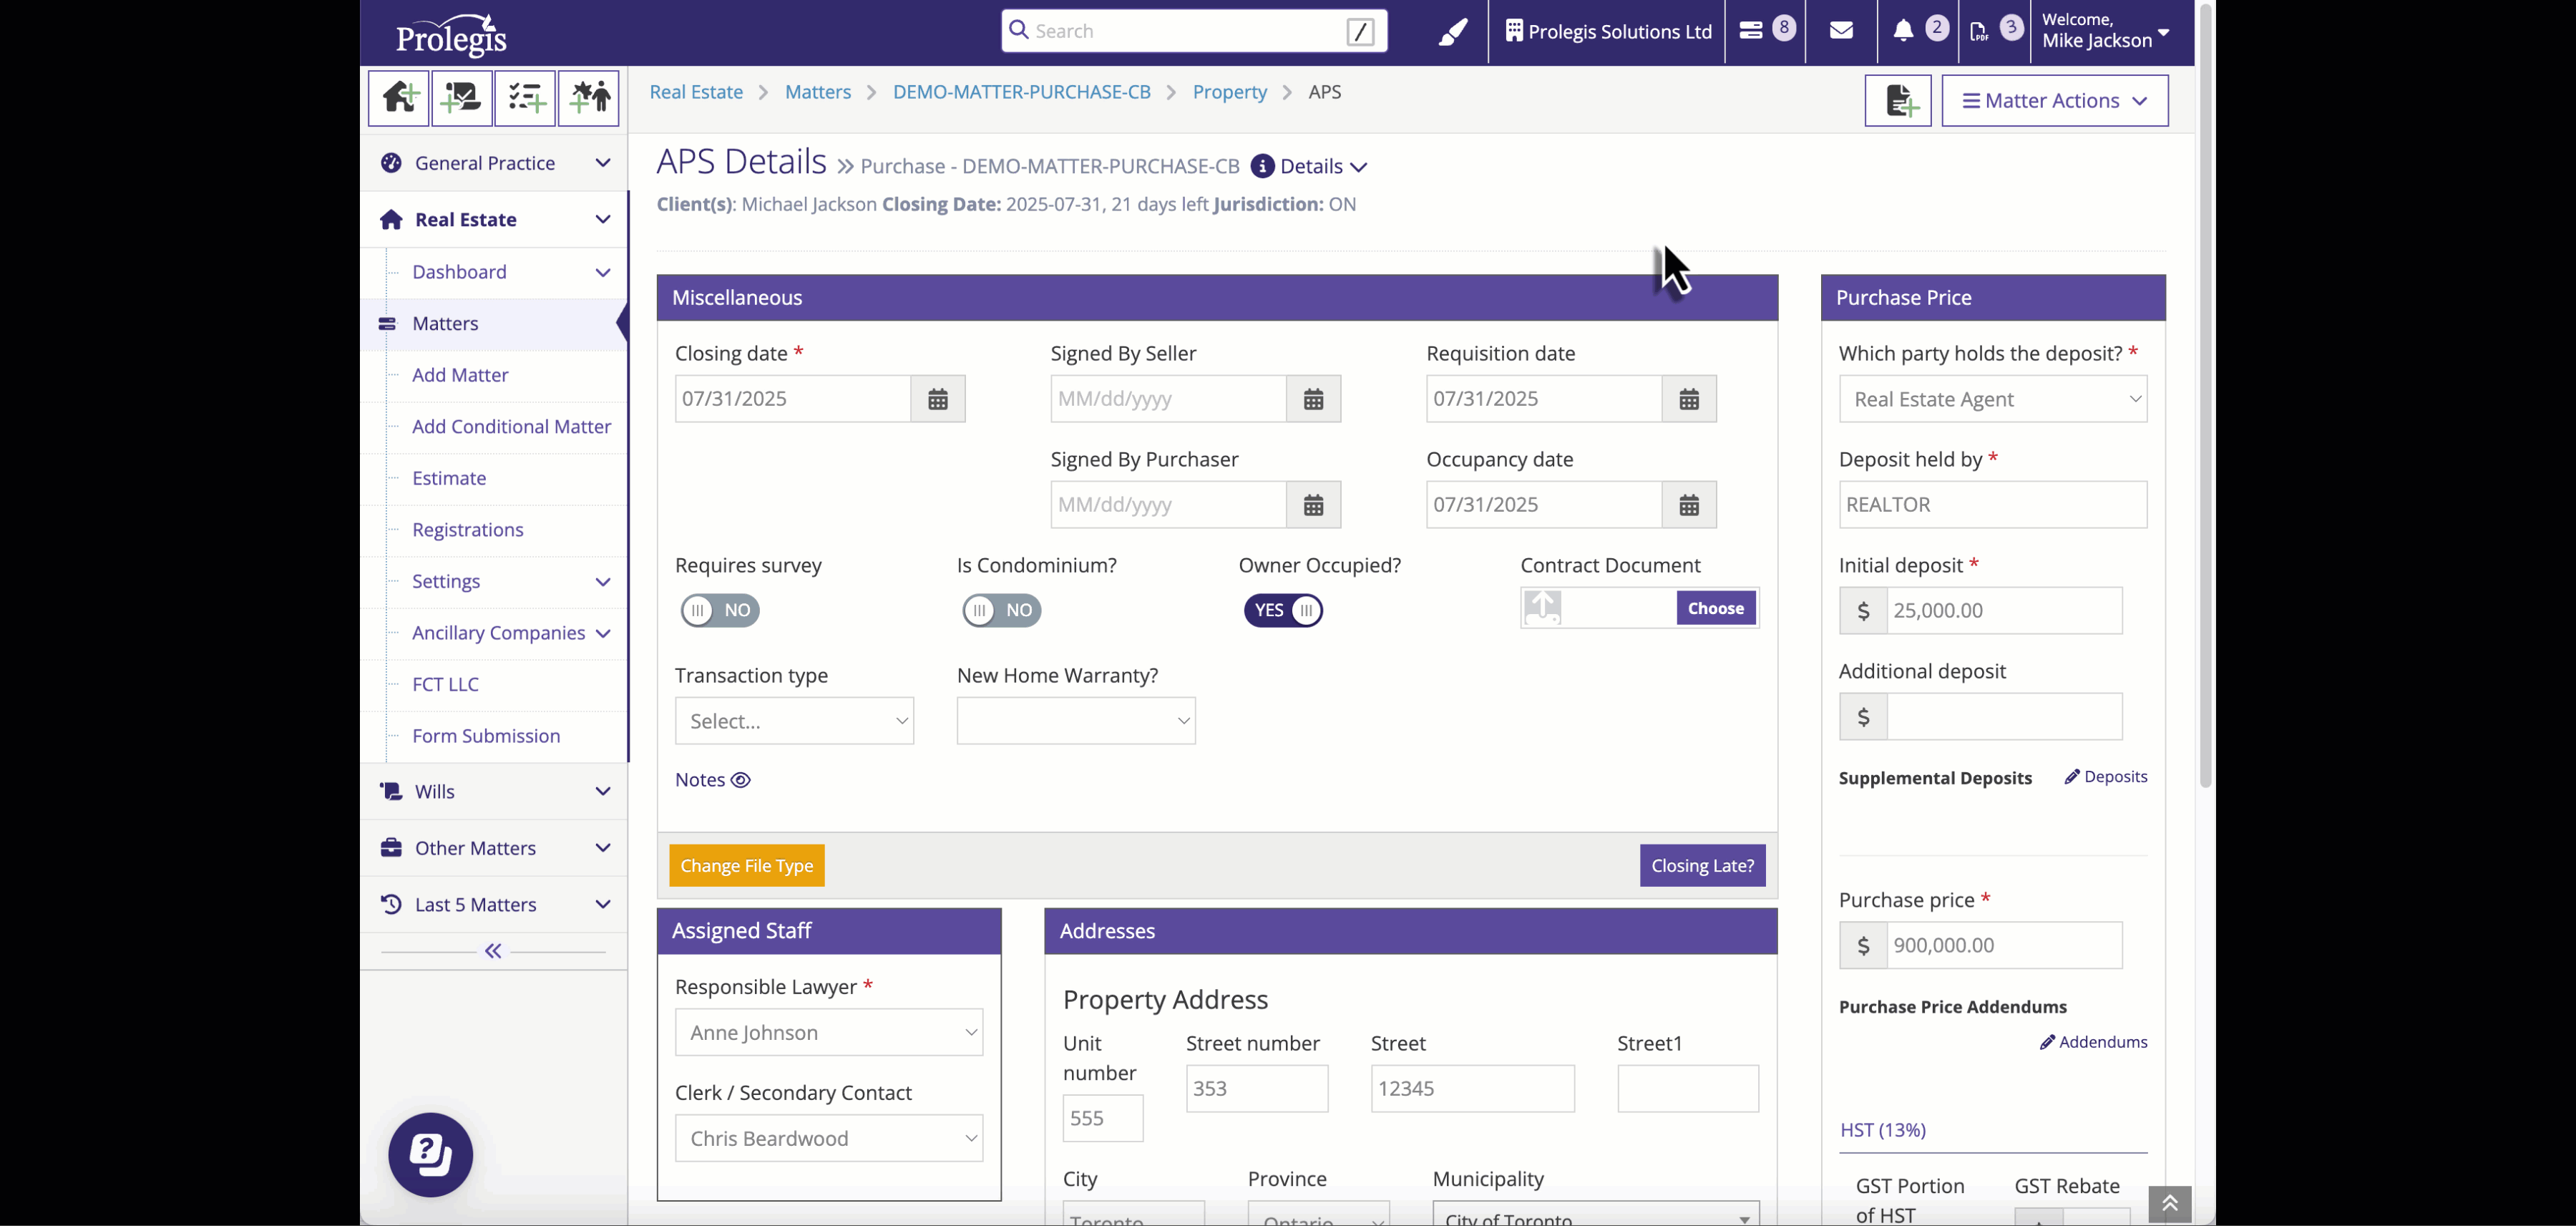
Task: Click the add document icon button
Action: click(x=1897, y=101)
